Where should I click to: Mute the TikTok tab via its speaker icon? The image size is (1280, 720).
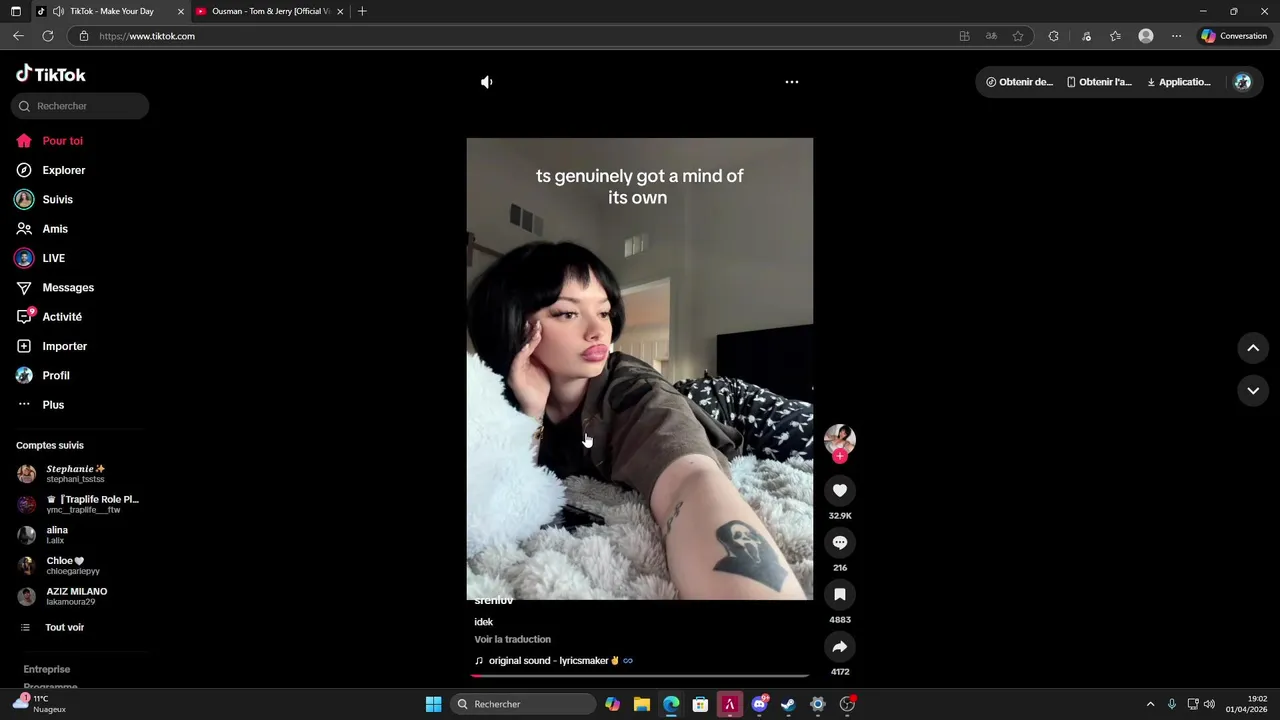tap(58, 11)
